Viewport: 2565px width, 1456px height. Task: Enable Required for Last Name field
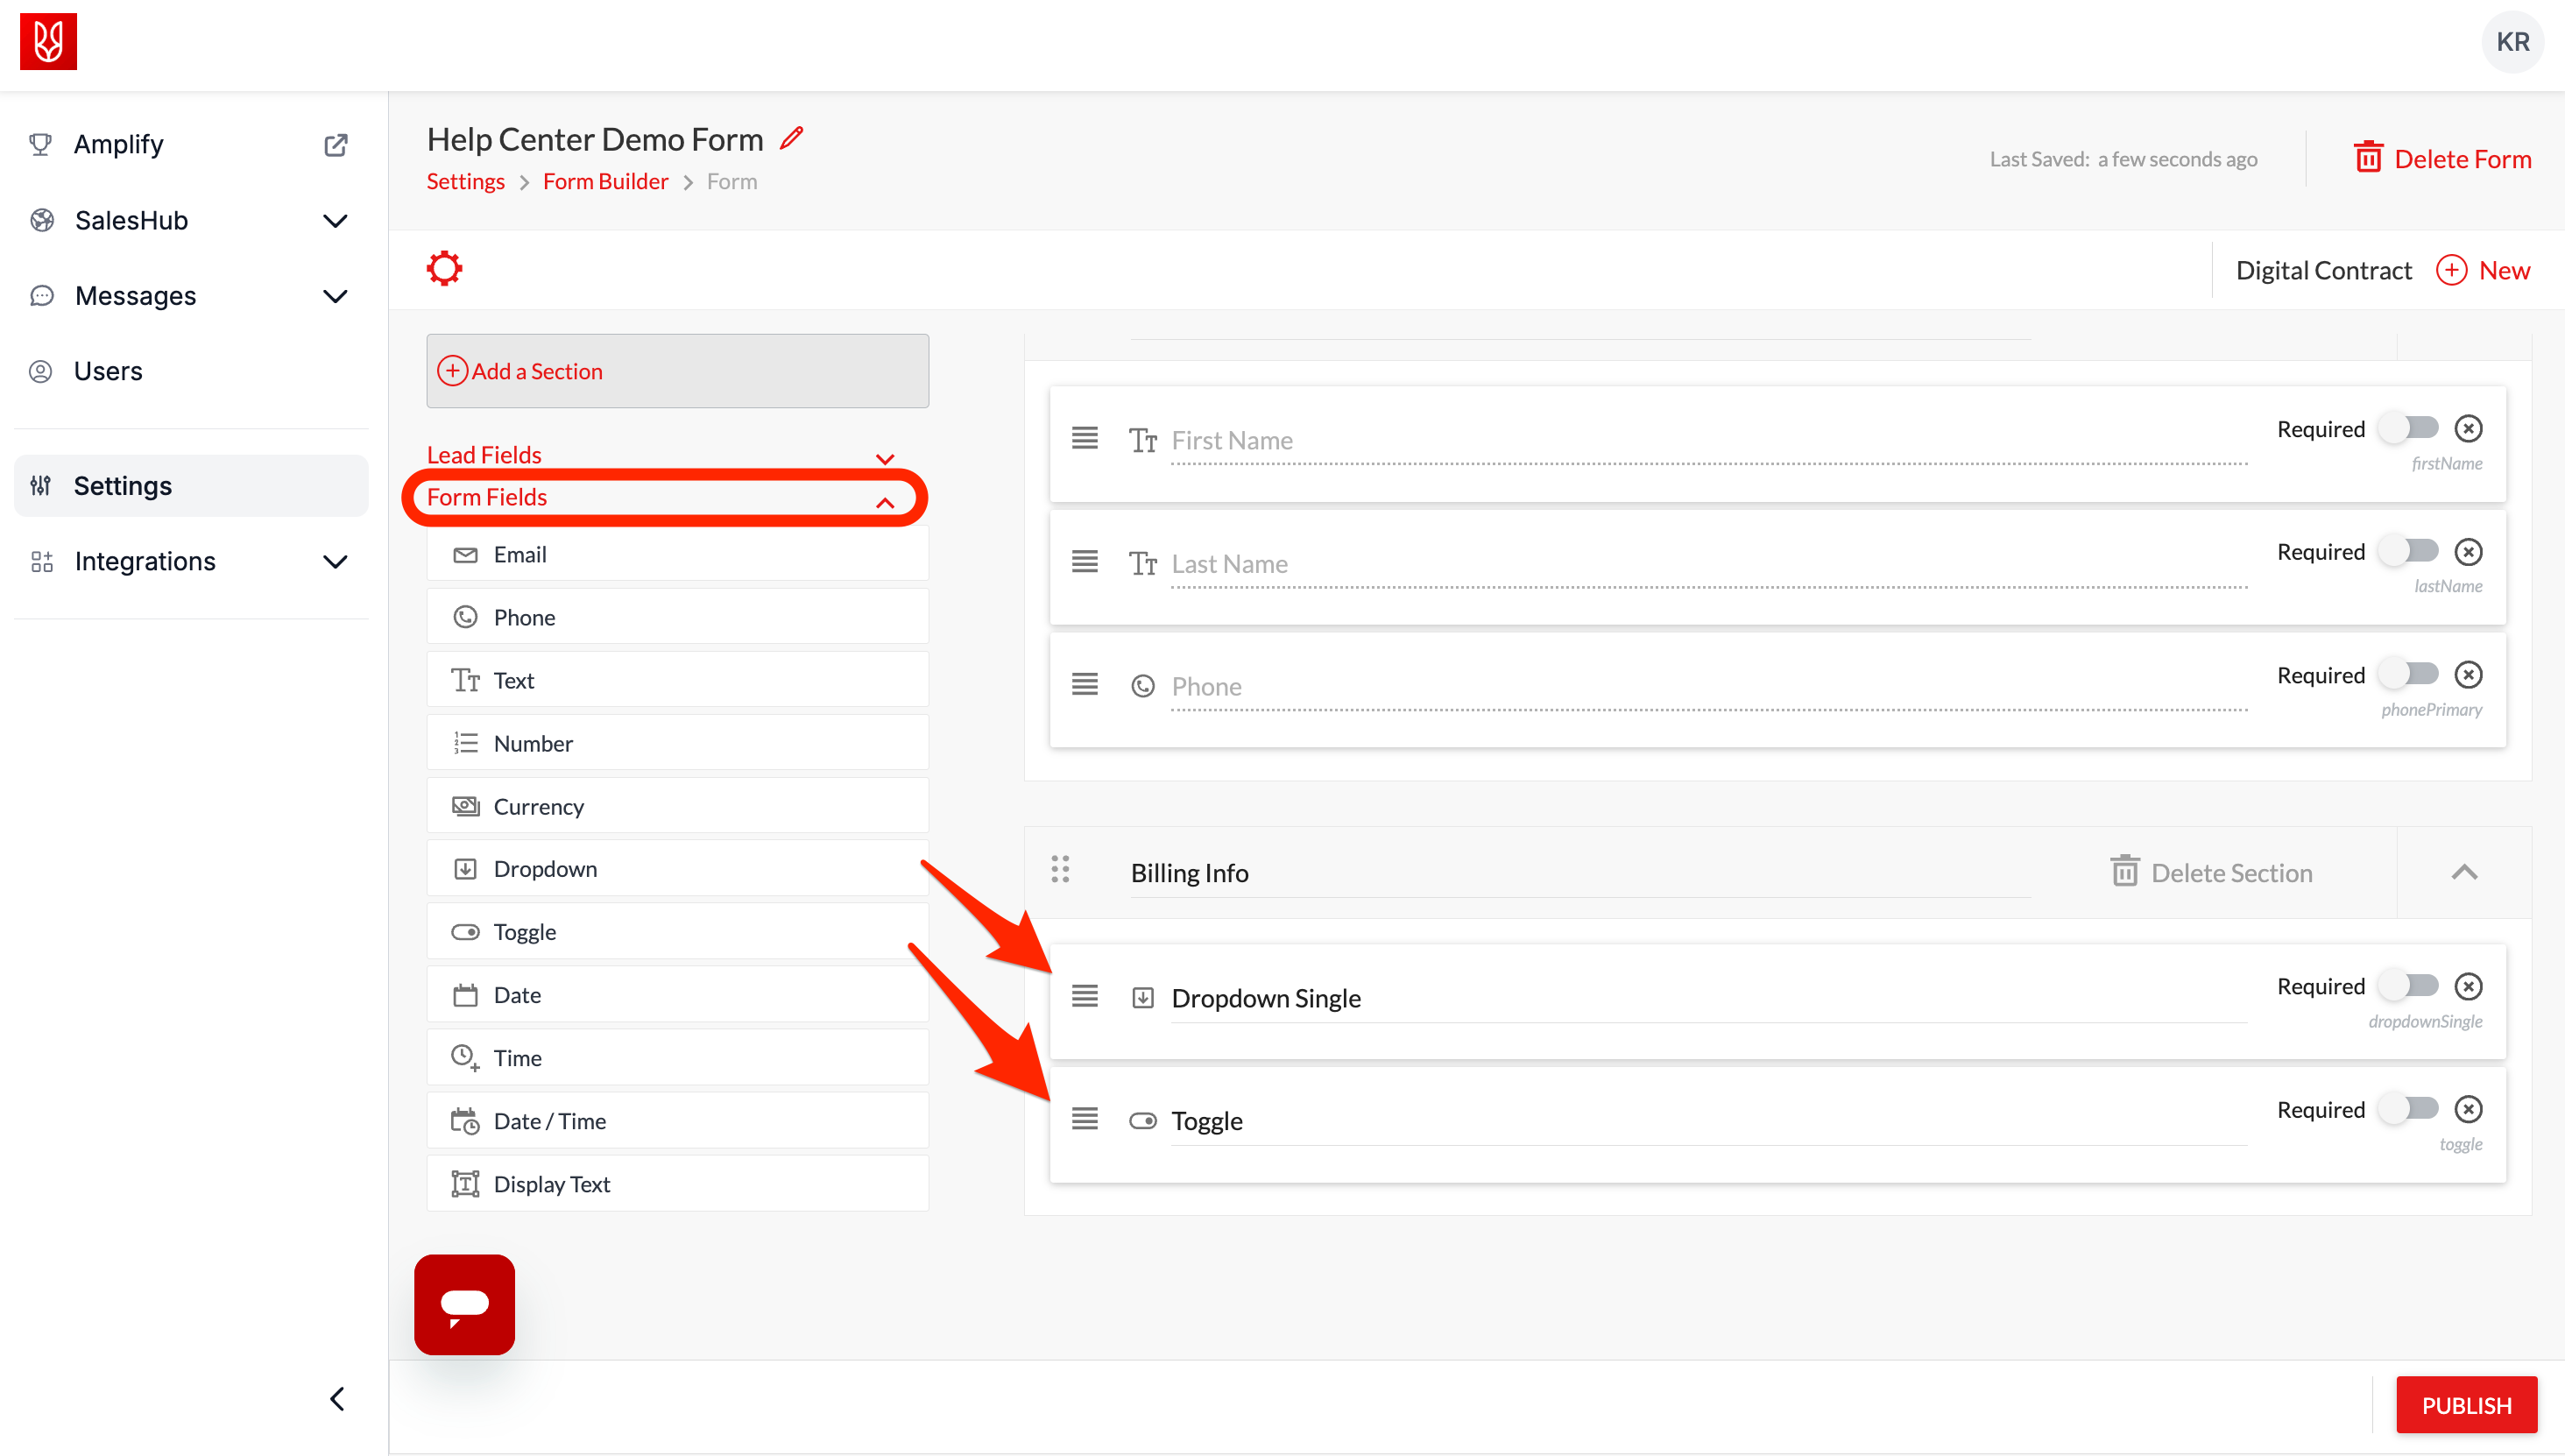(x=2410, y=551)
